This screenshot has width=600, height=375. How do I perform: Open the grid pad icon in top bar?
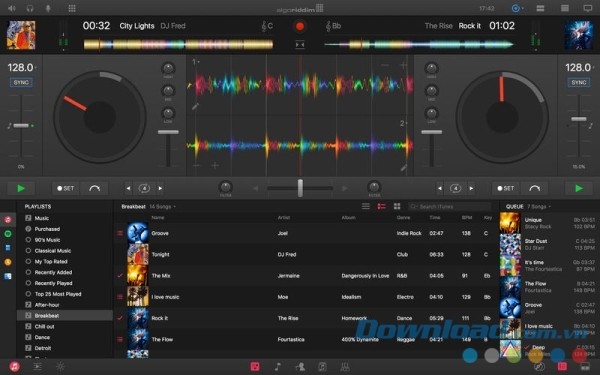pyautogui.click(x=72, y=8)
